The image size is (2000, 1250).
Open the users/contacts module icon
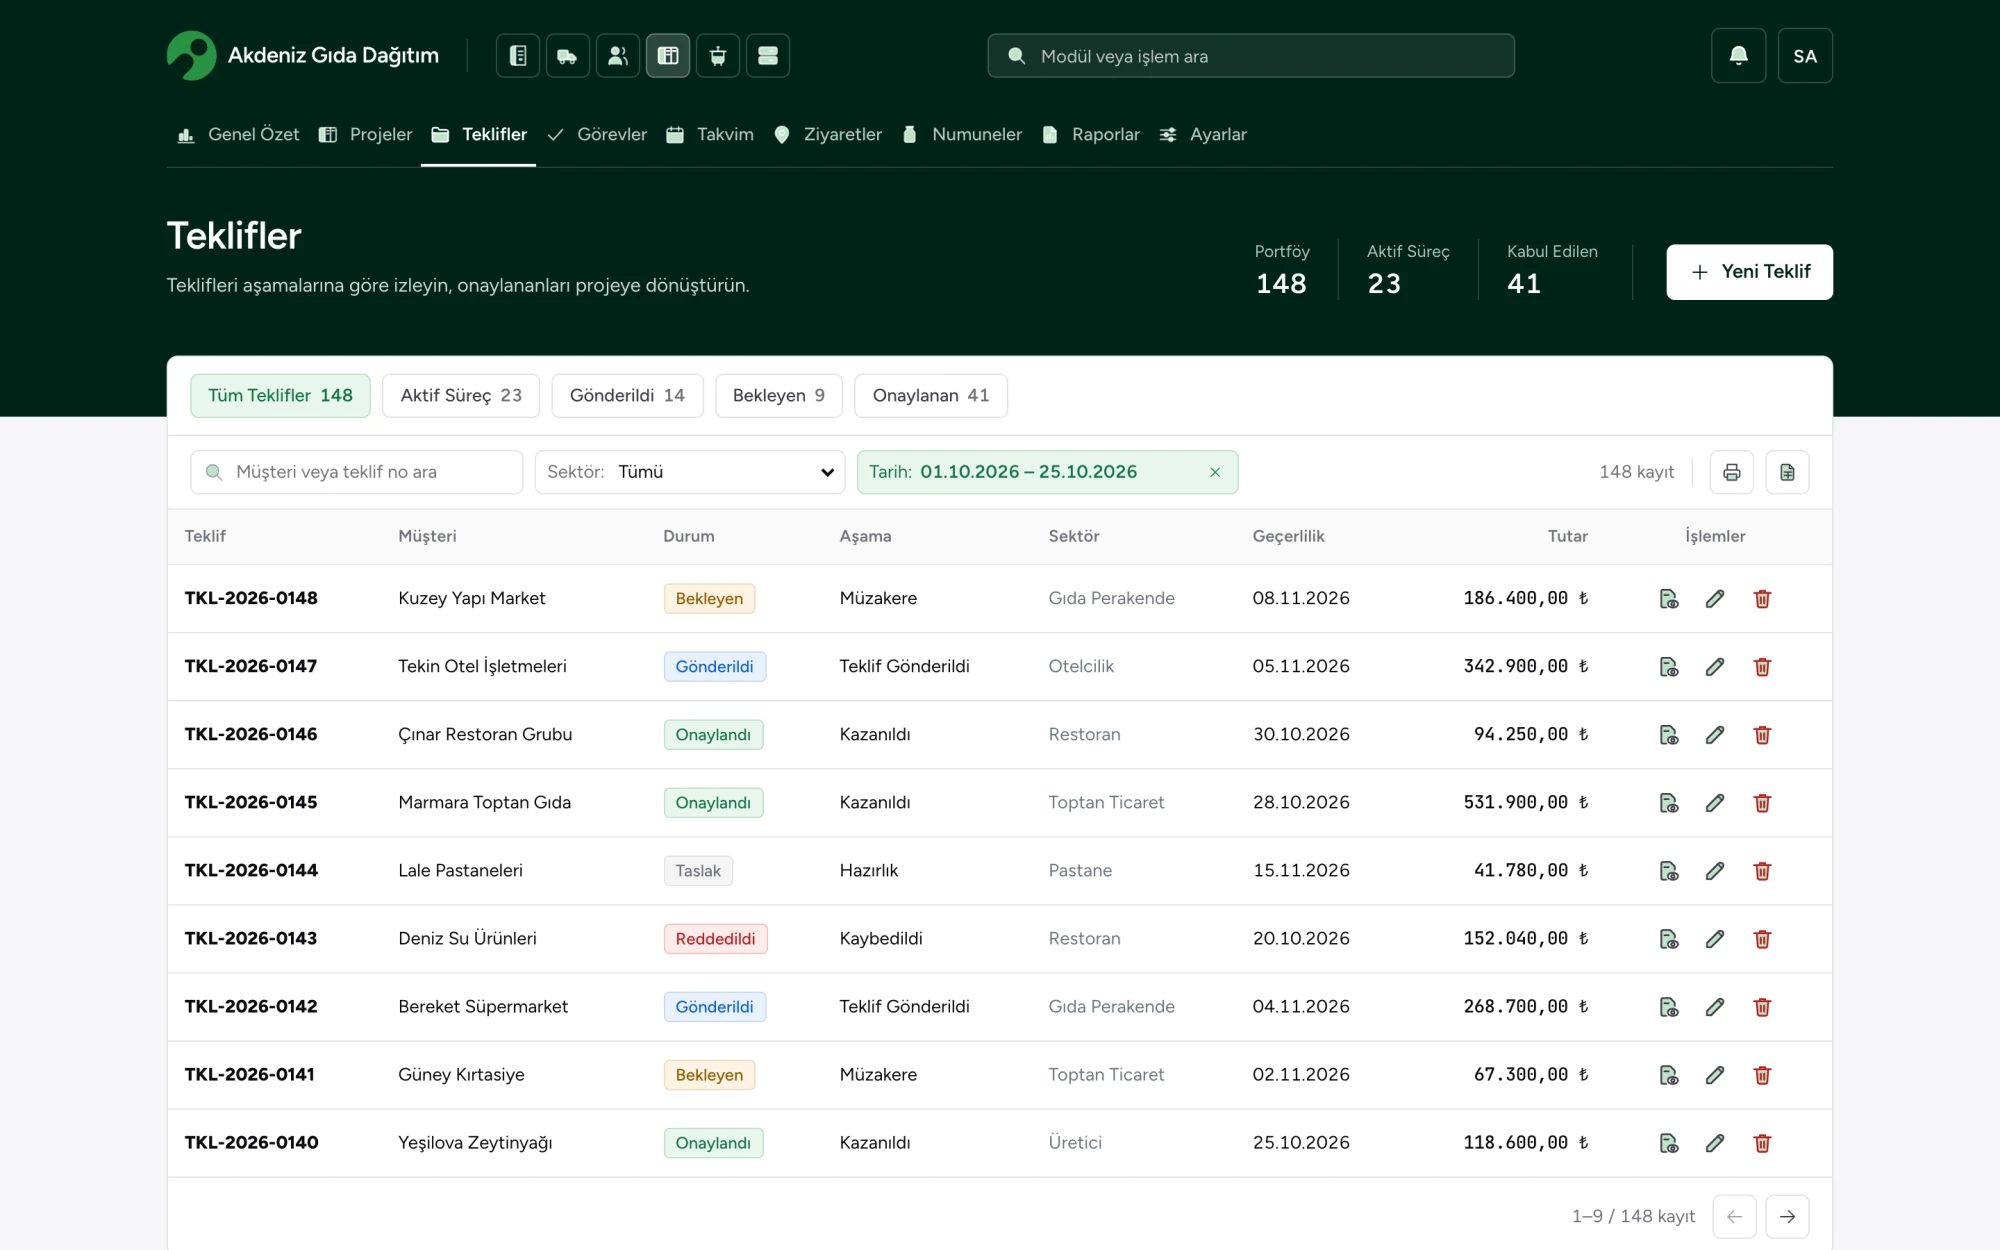pos(618,56)
